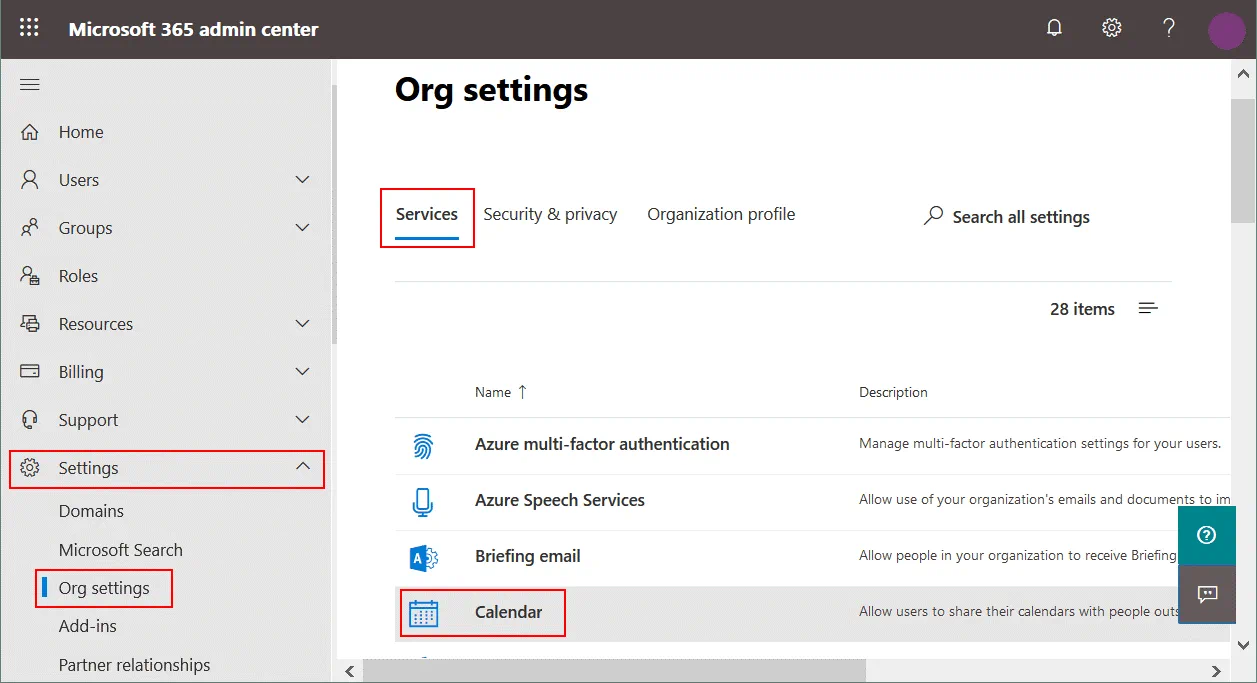1257x683 pixels.
Task: Switch to the Security & privacy tab
Action: (x=550, y=214)
